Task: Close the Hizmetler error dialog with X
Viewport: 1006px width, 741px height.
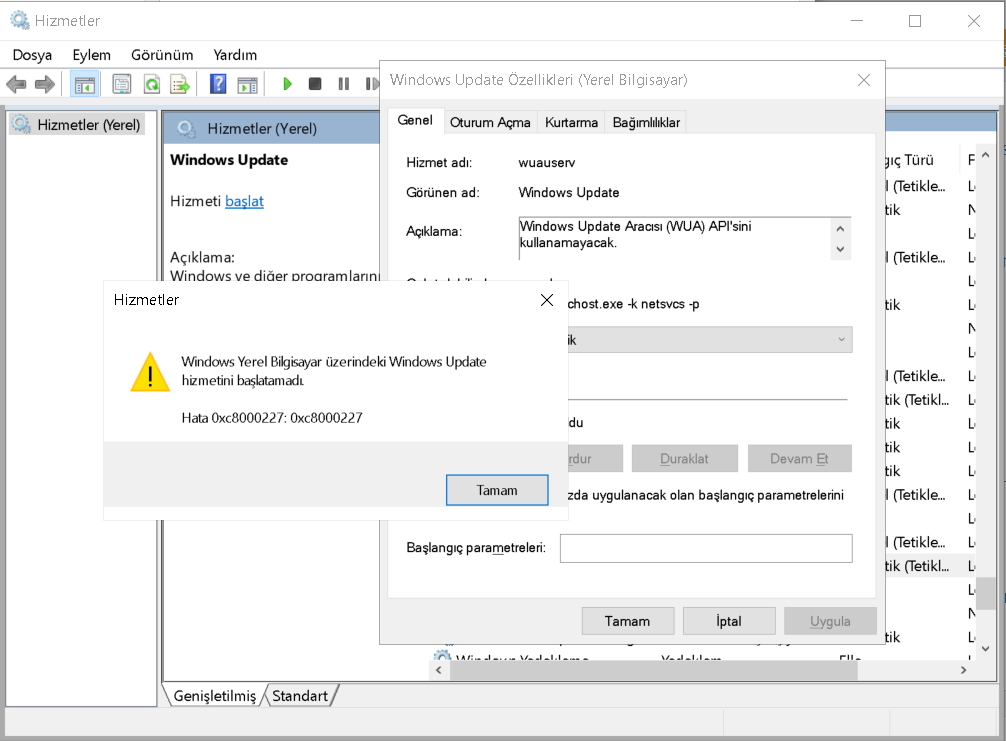Action: (547, 300)
